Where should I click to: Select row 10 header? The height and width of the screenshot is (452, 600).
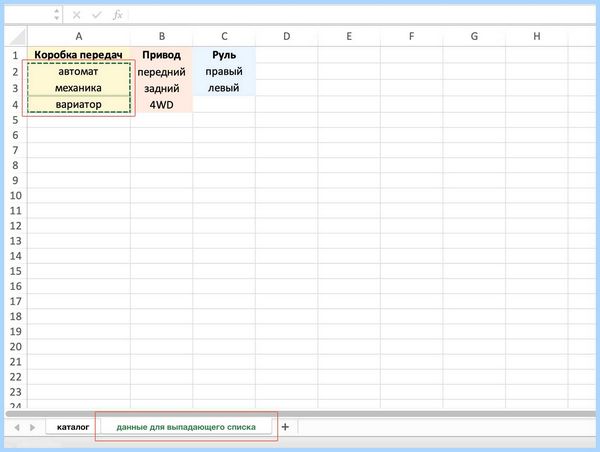point(15,196)
